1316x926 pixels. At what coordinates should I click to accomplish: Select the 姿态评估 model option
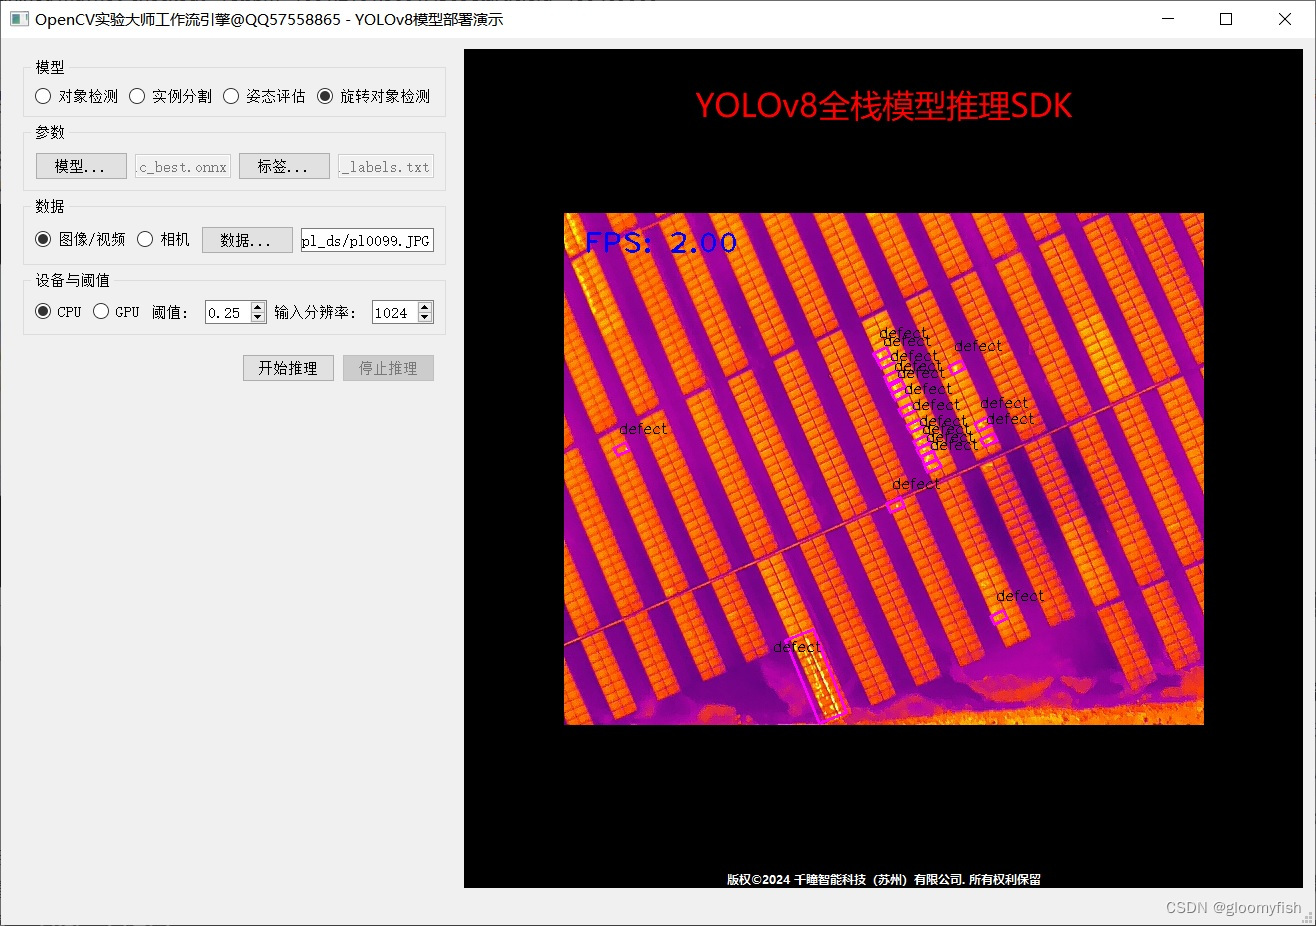tap(230, 95)
